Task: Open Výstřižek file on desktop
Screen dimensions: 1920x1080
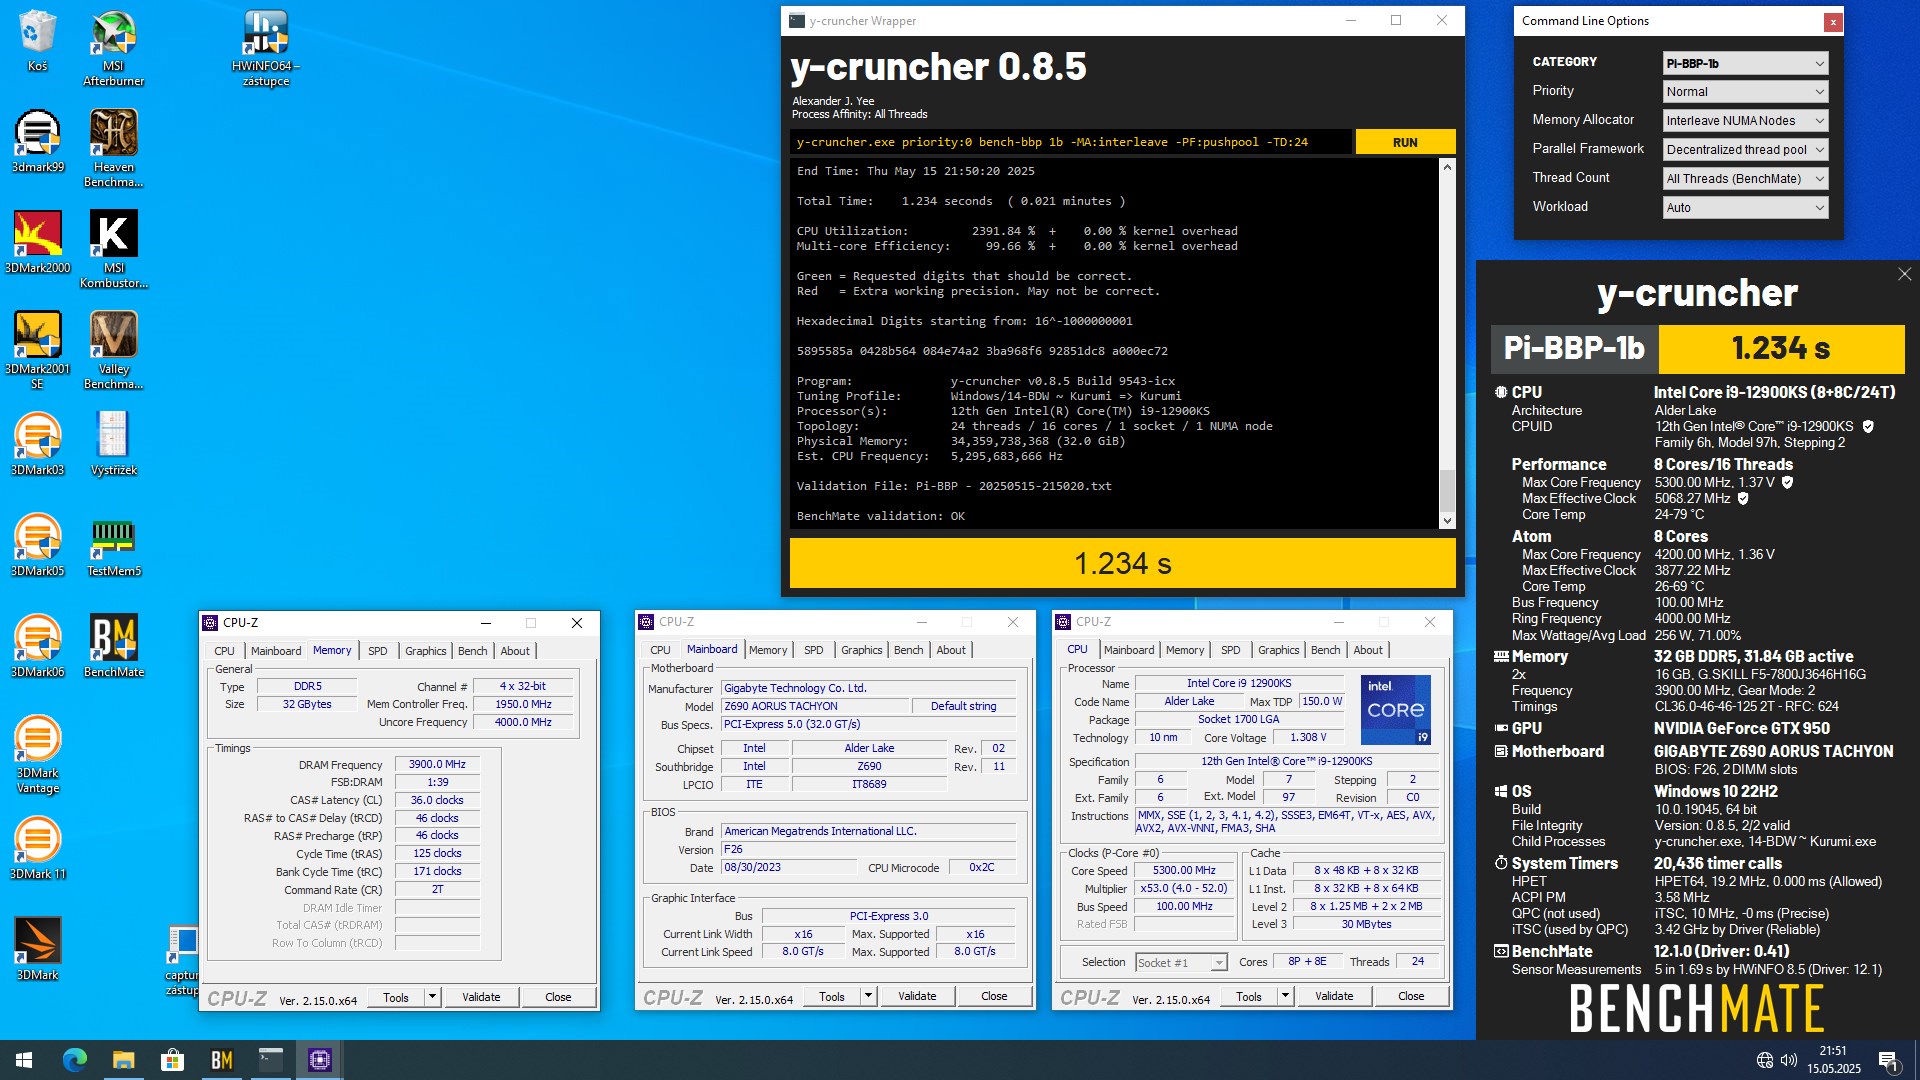Action: coord(113,444)
